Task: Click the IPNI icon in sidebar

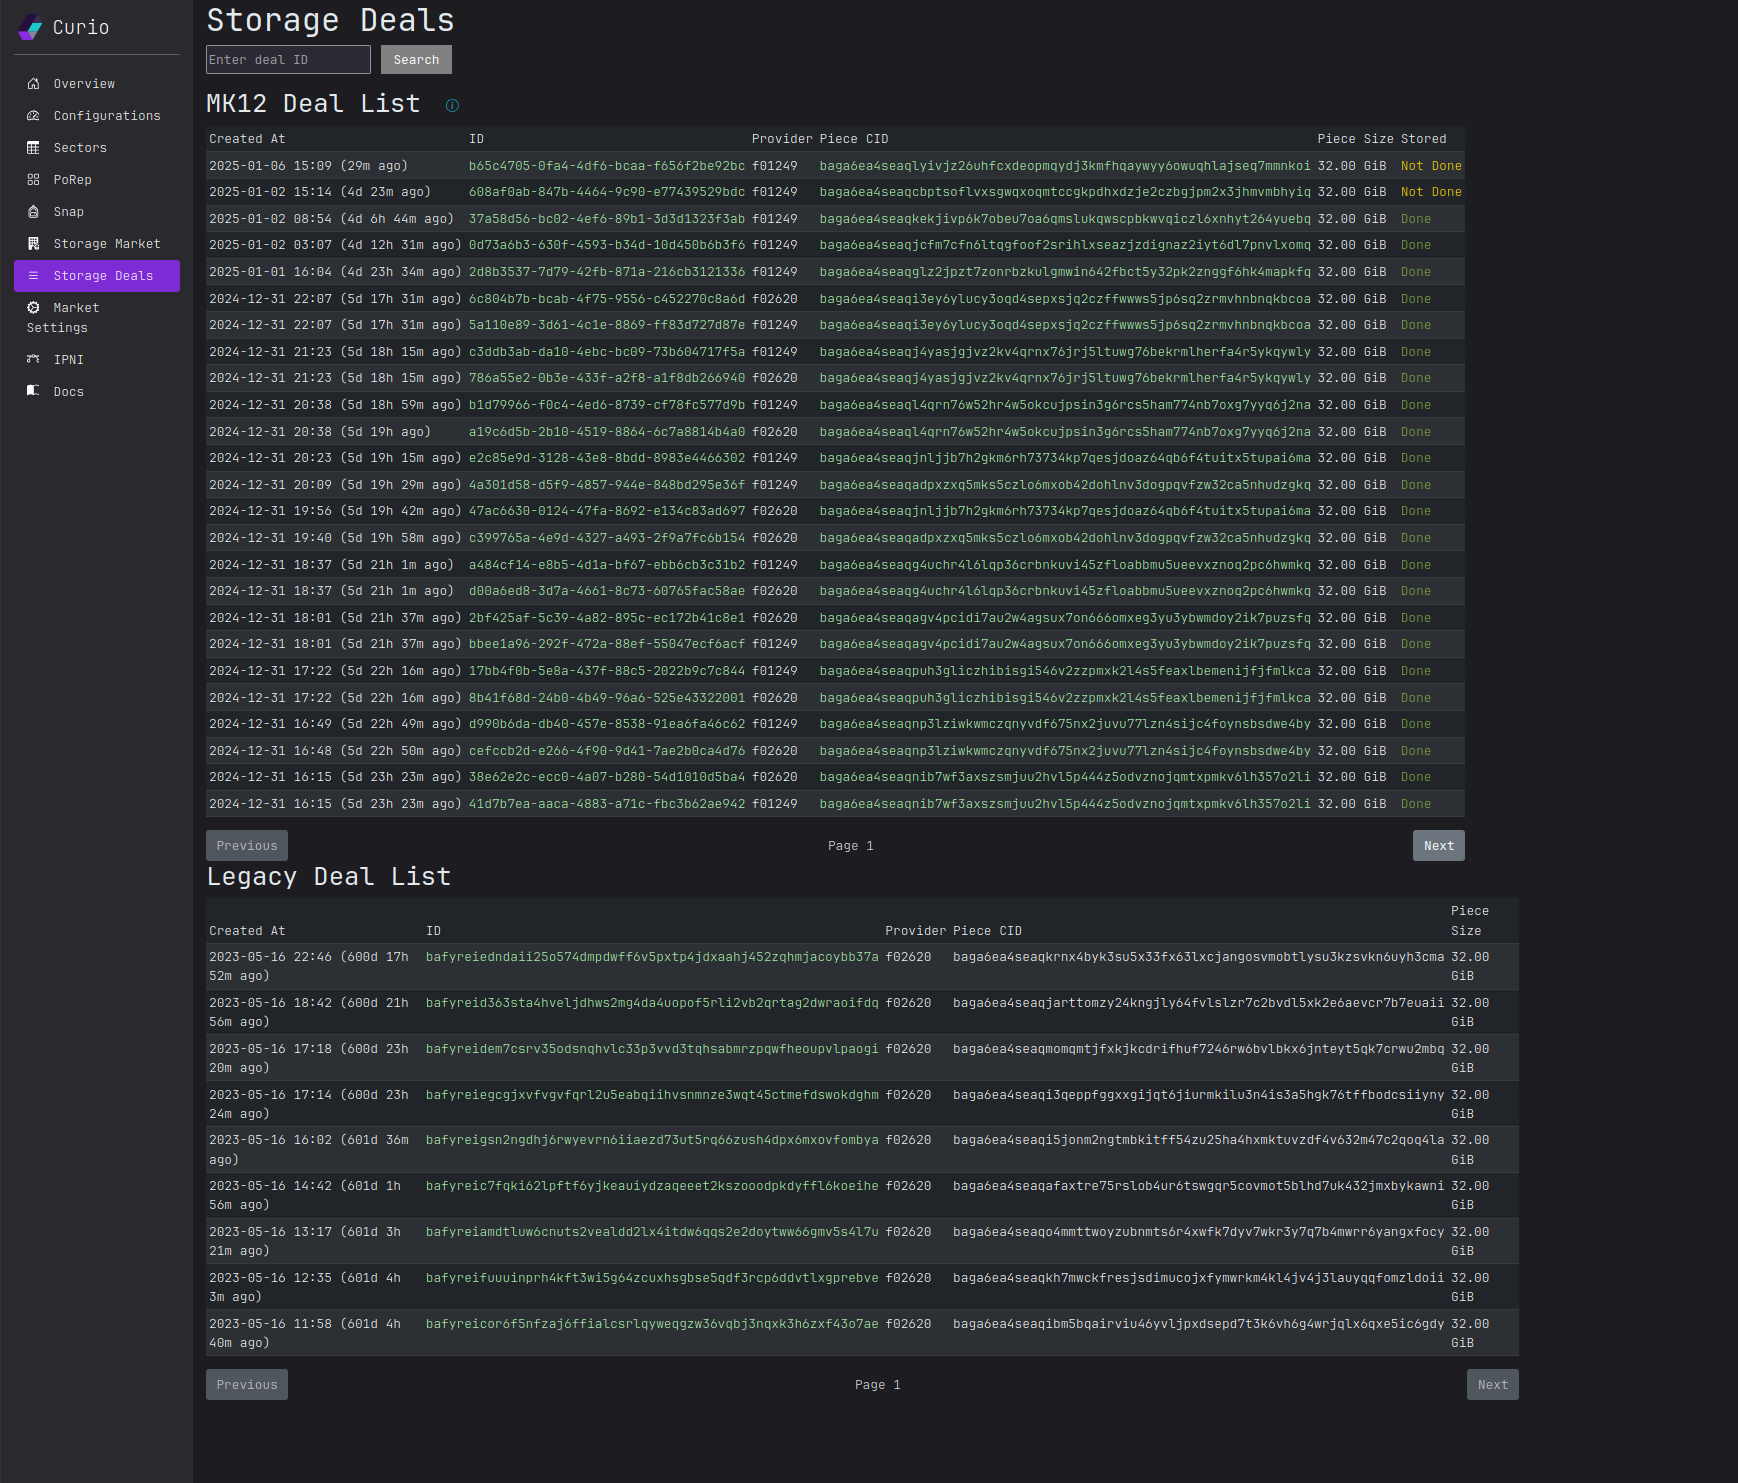Action: 33,360
